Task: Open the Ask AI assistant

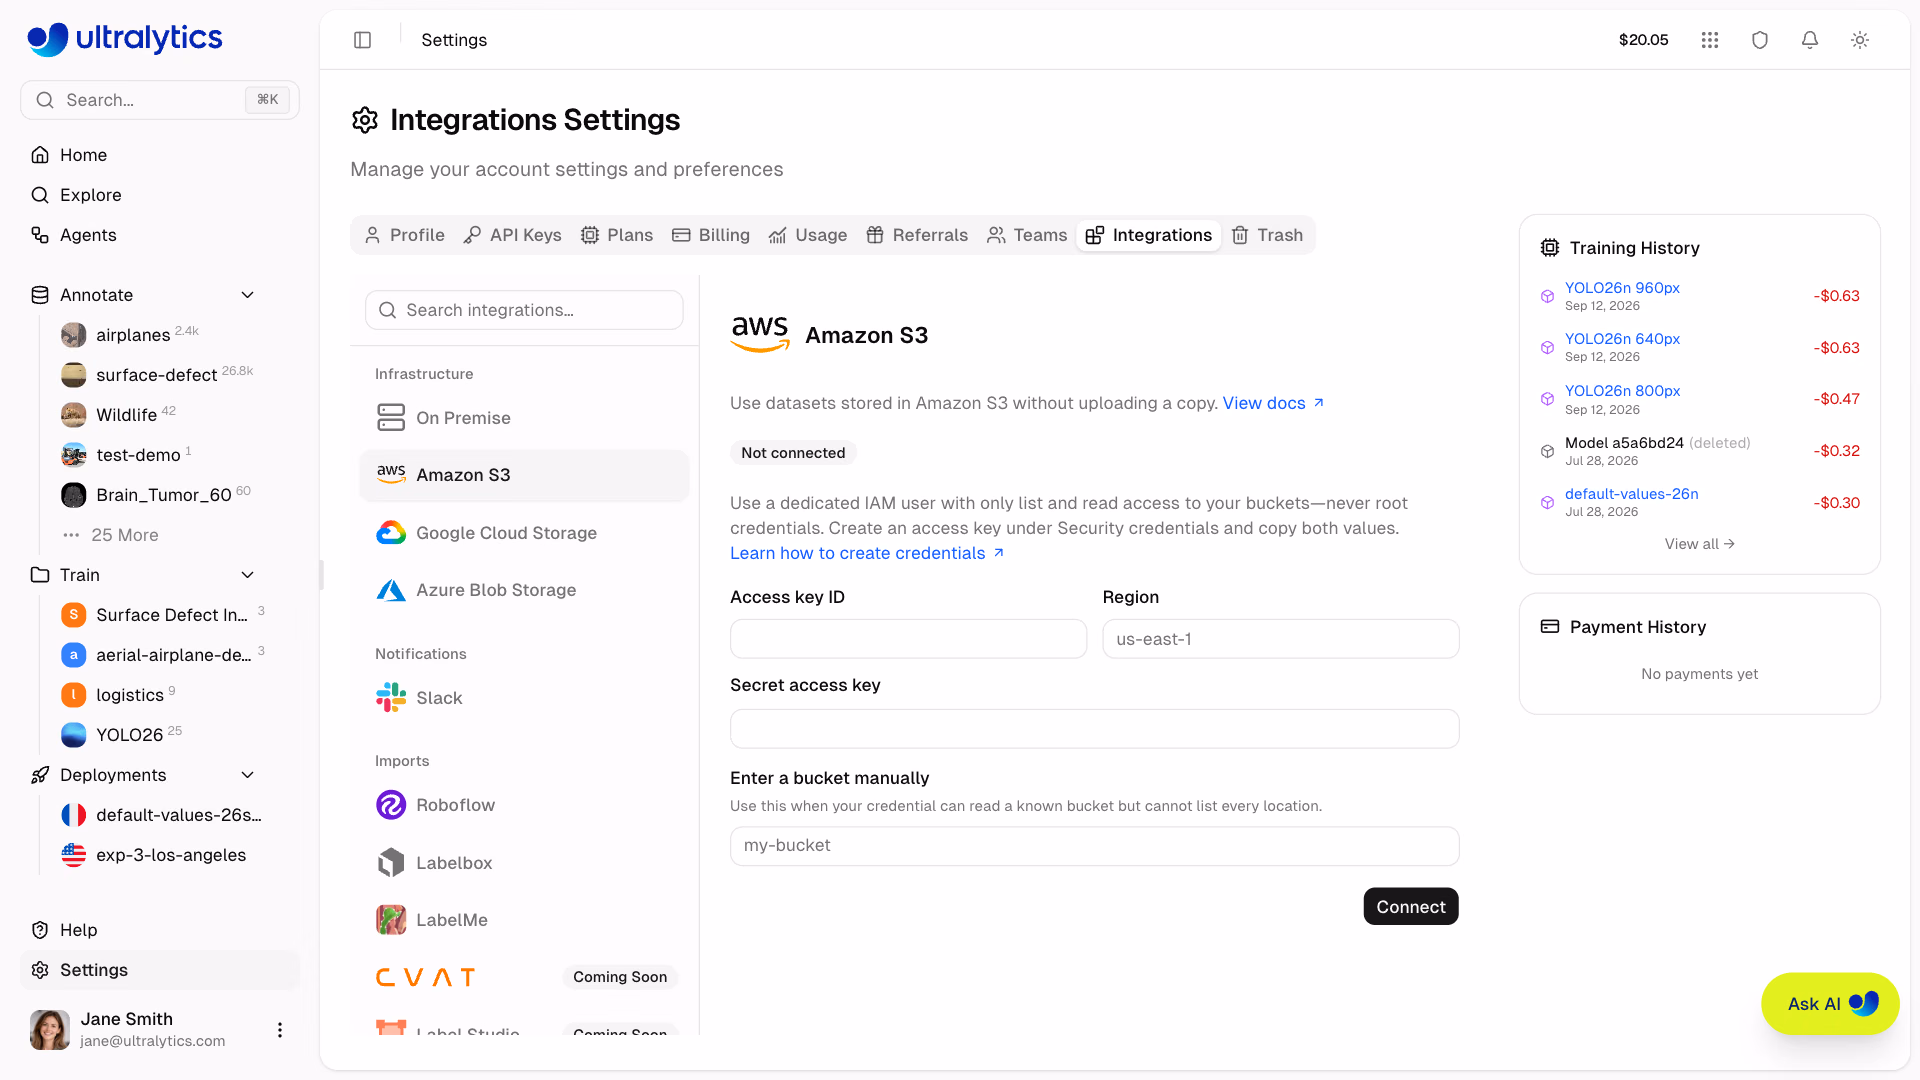Action: point(1830,1004)
